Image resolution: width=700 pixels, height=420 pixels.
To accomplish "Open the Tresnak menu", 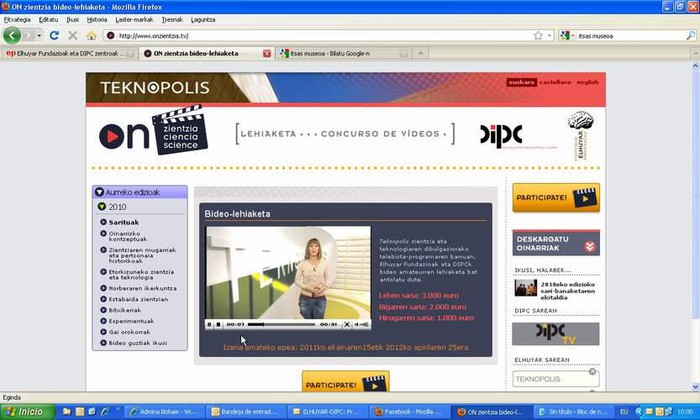I will [172, 20].
